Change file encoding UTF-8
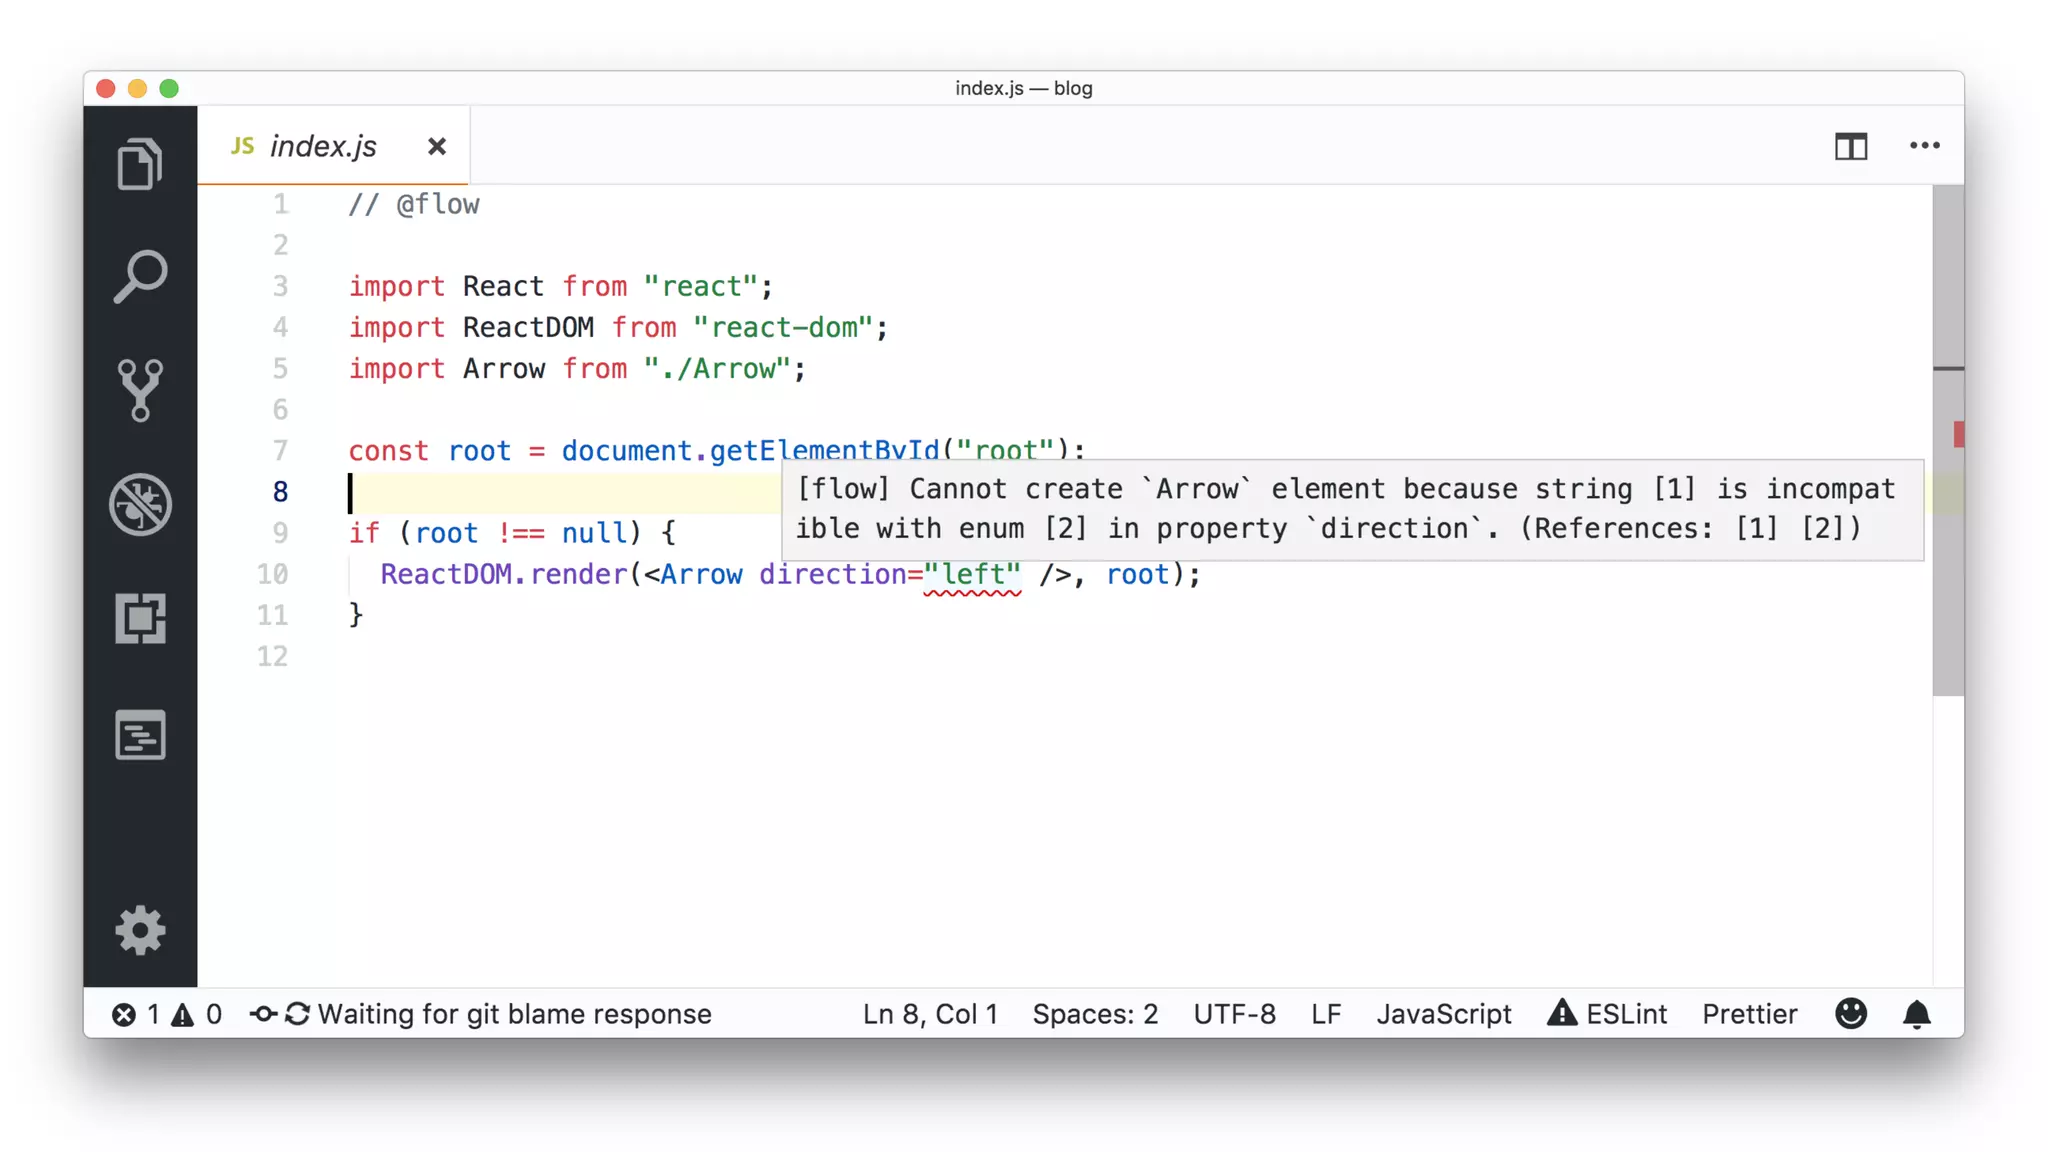This screenshot has height=1152, width=2048. pyautogui.click(x=1234, y=1014)
